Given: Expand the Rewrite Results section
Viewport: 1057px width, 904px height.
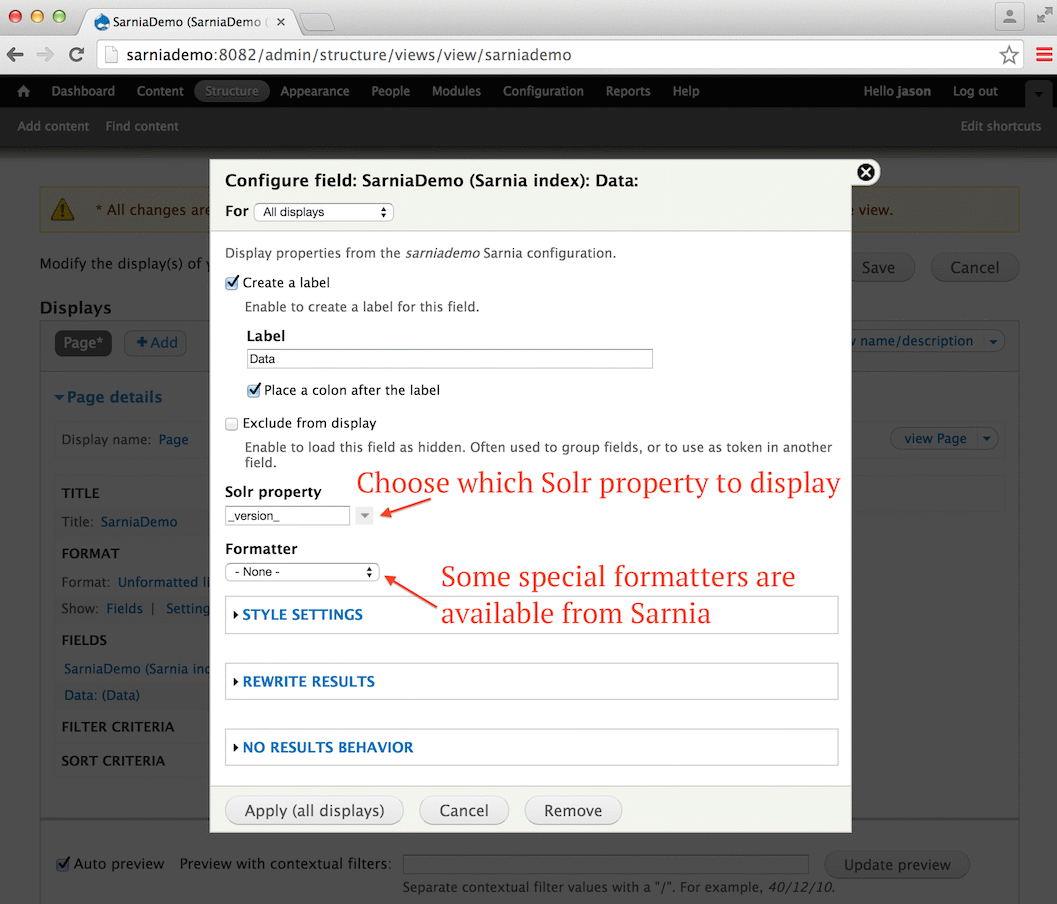Looking at the screenshot, I should 308,682.
